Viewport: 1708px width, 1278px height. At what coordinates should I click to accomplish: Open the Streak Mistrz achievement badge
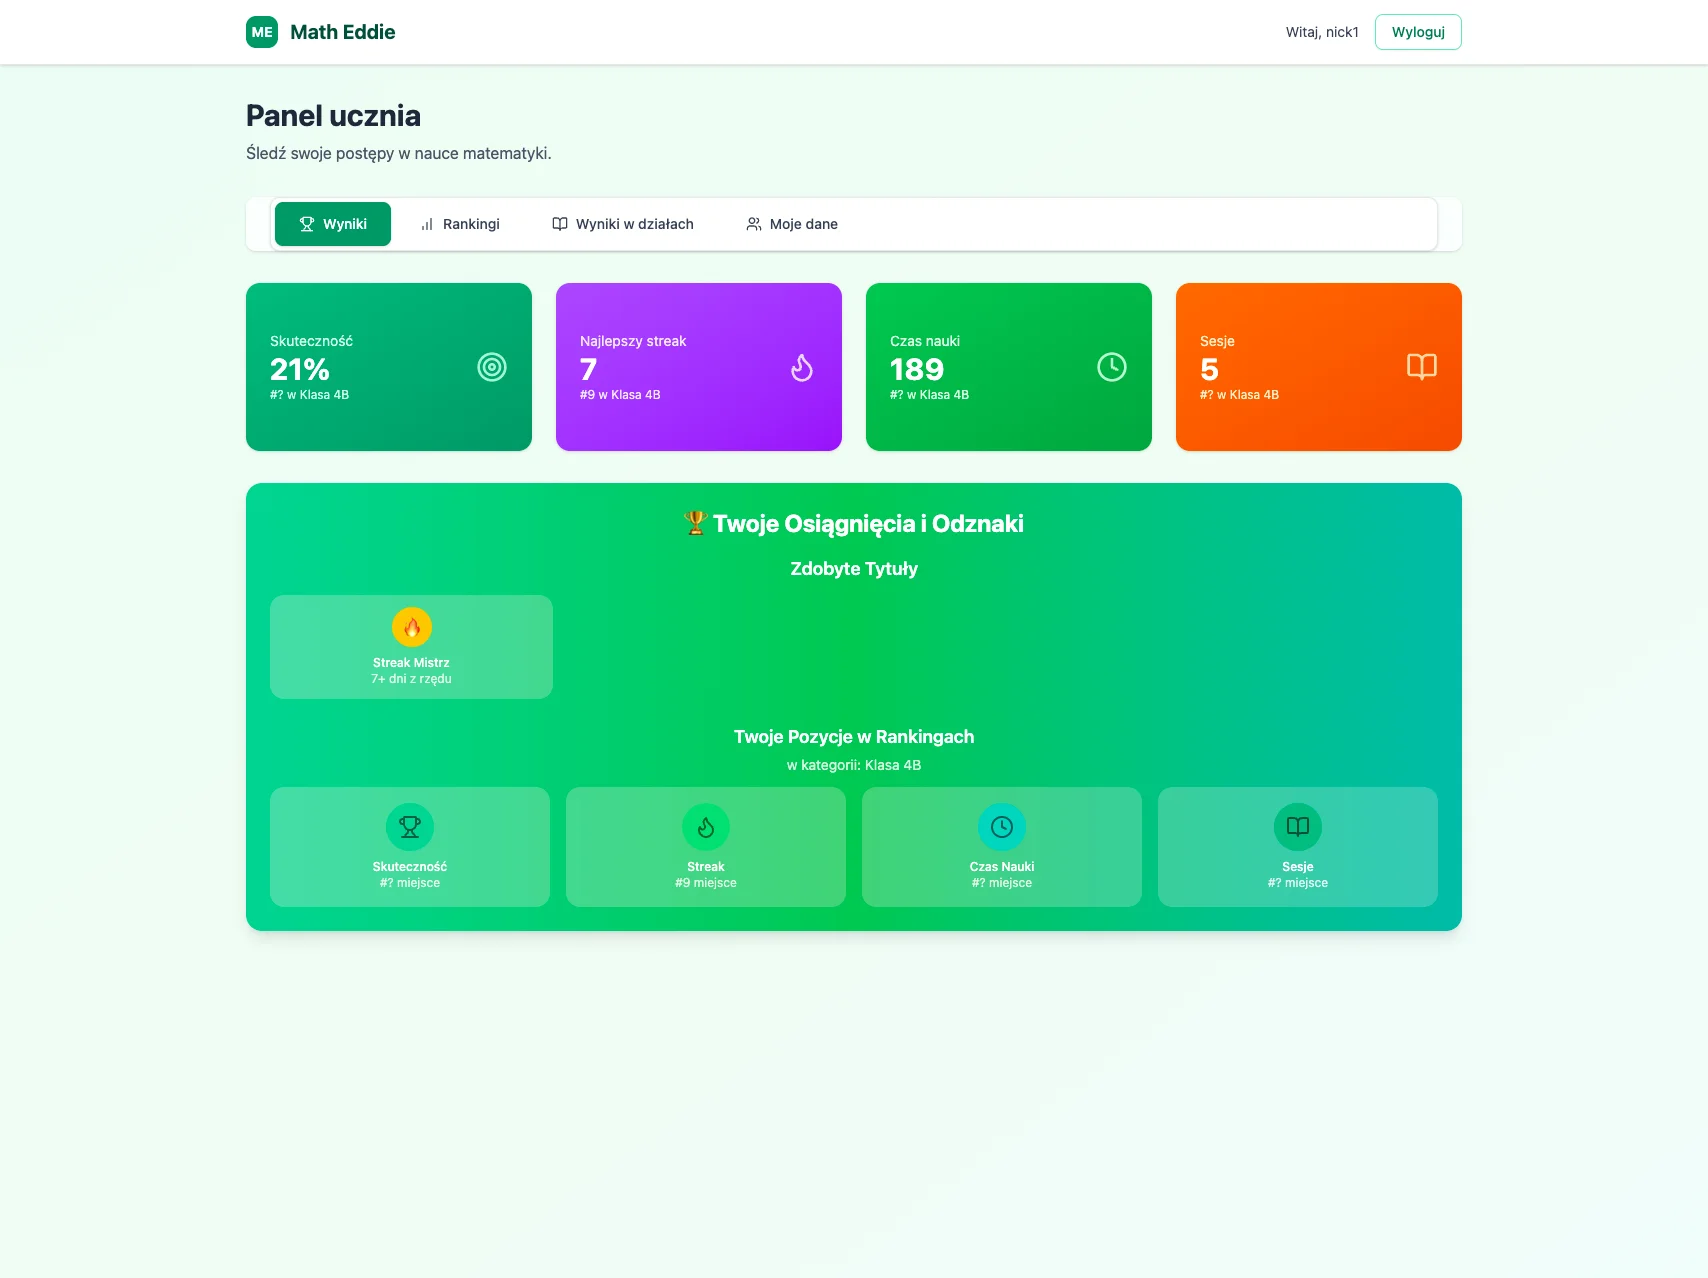410,646
